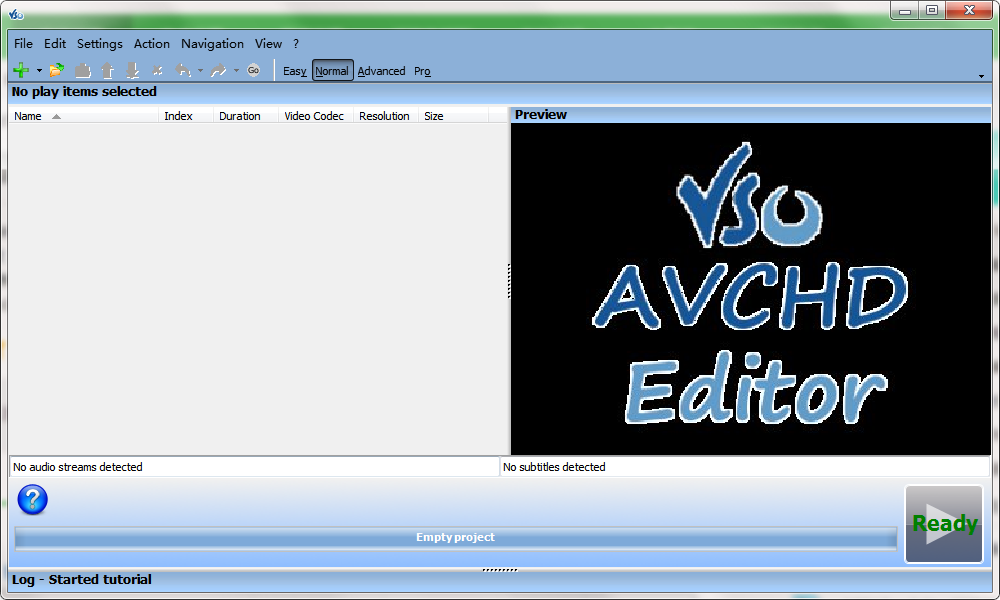Click the Index column header
This screenshot has height=600, width=1000.
point(186,116)
